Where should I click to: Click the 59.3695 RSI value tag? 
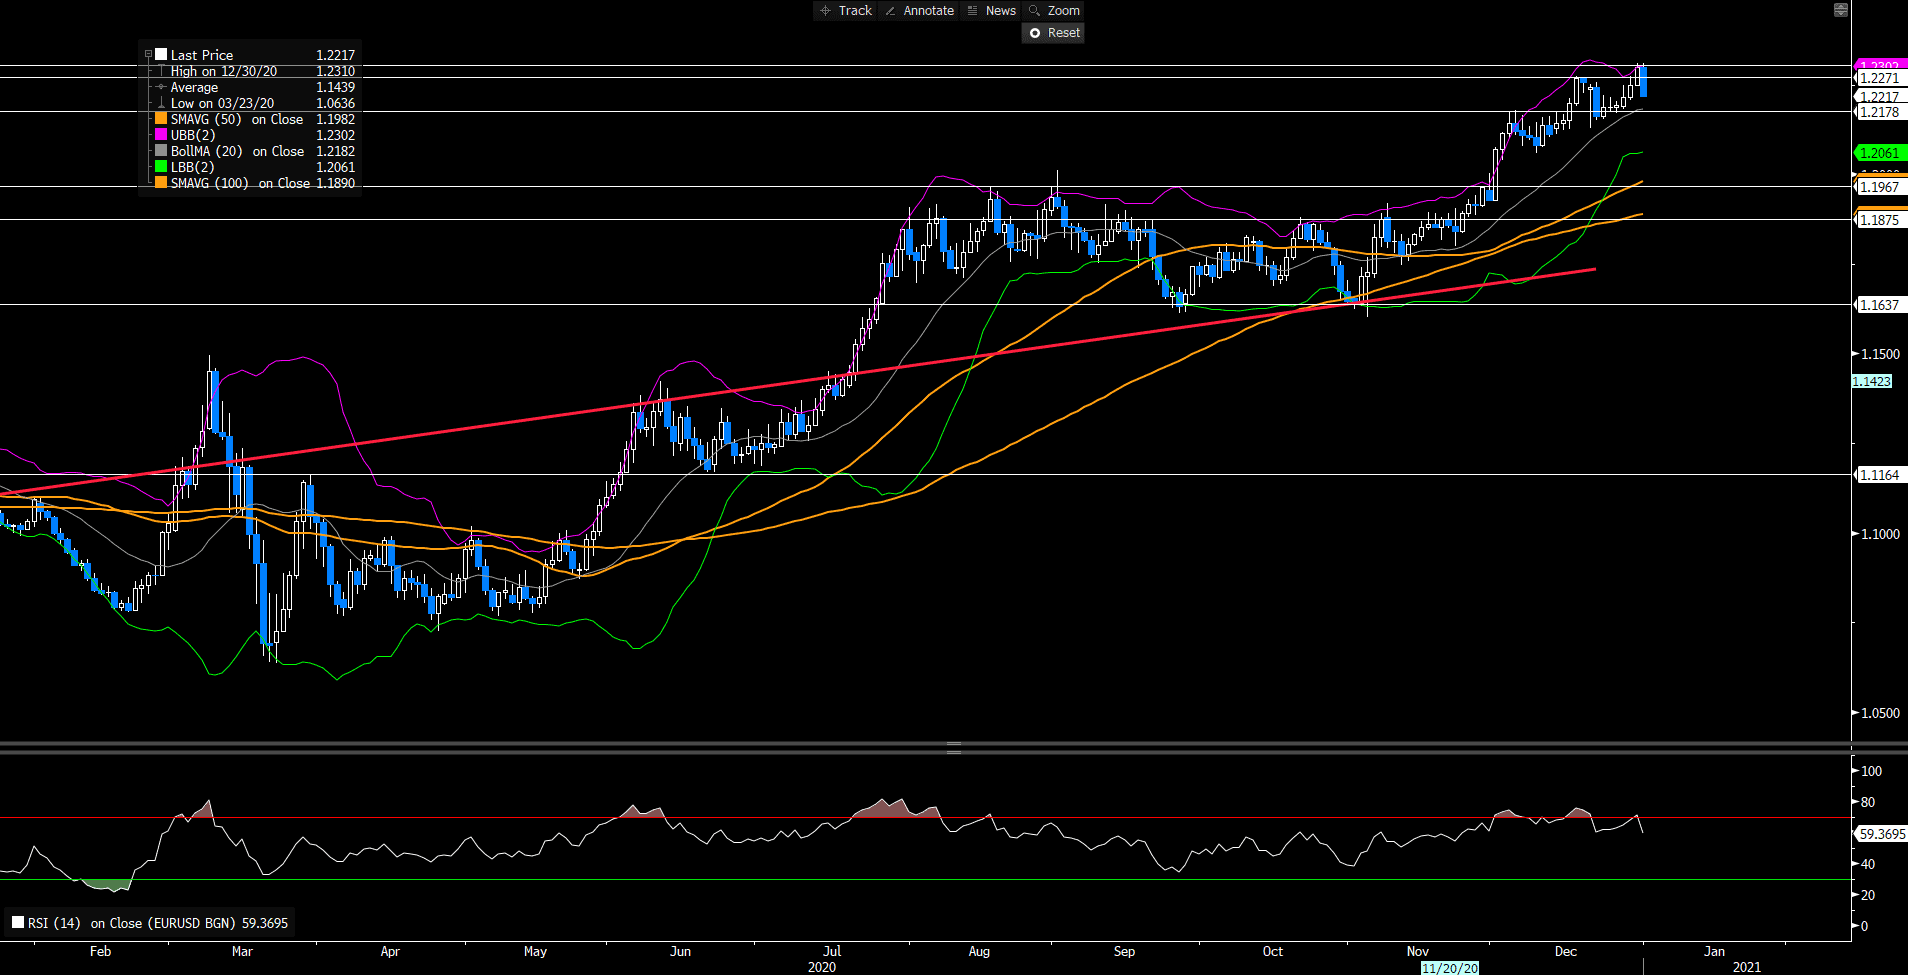click(x=1881, y=833)
